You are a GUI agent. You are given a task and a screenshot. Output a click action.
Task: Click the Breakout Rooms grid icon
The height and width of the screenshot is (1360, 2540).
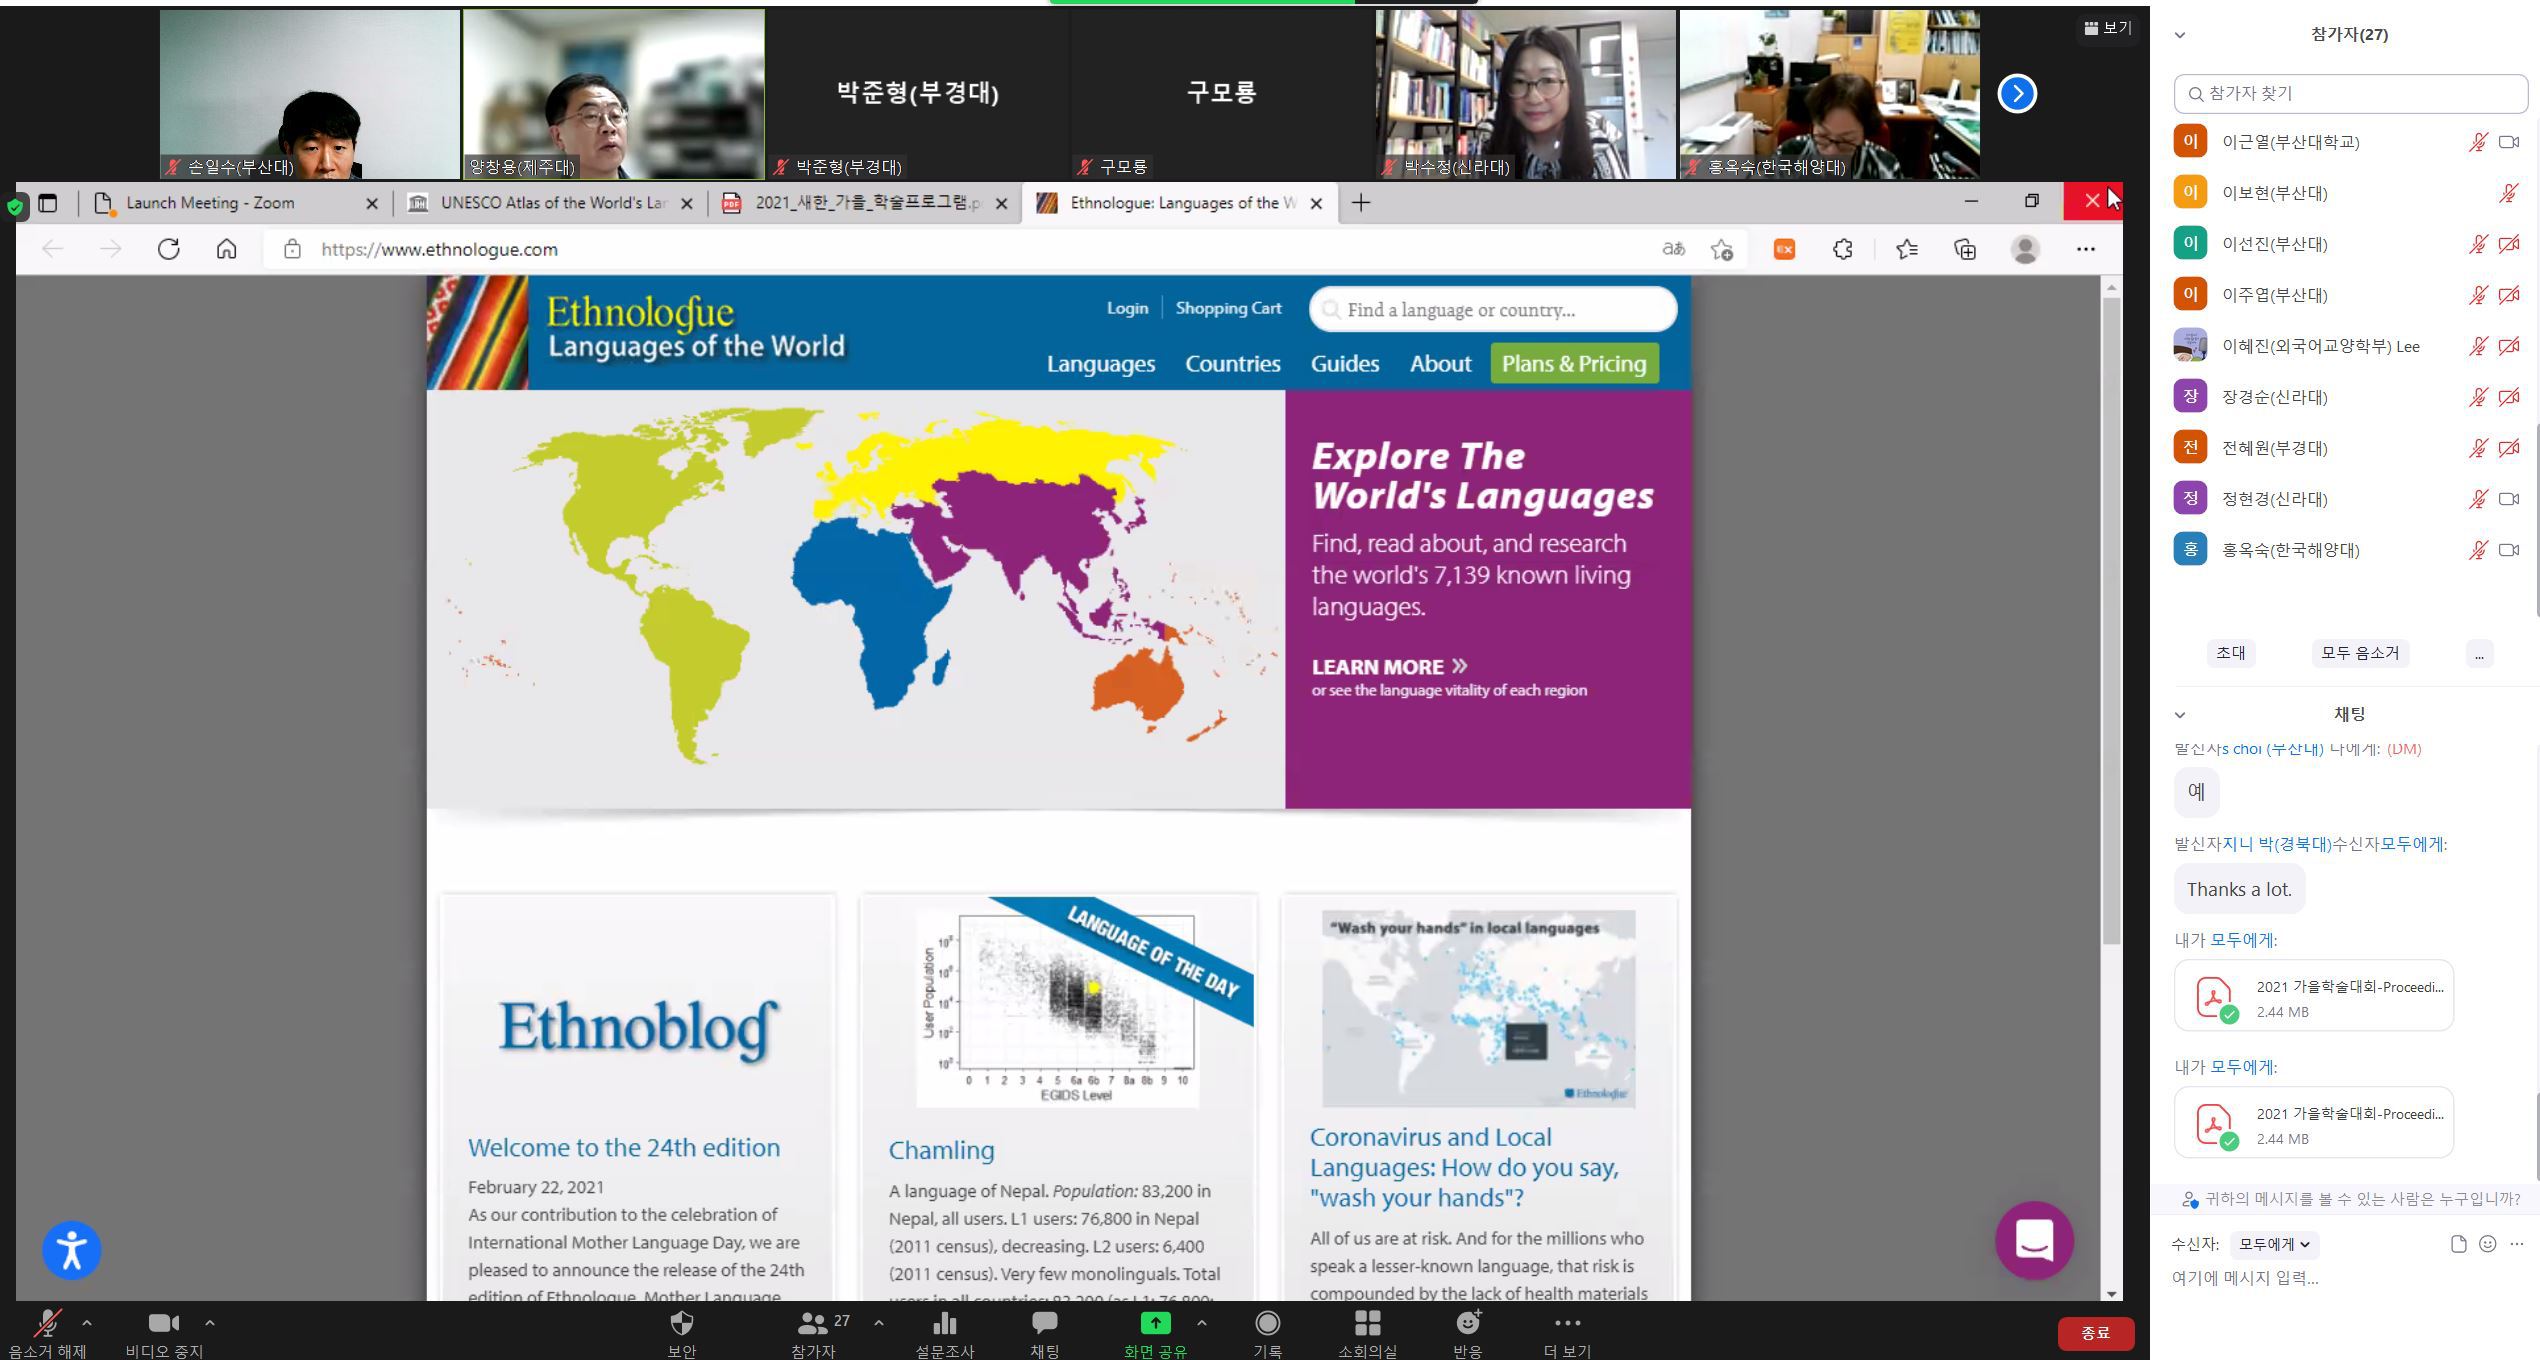(x=1367, y=1324)
